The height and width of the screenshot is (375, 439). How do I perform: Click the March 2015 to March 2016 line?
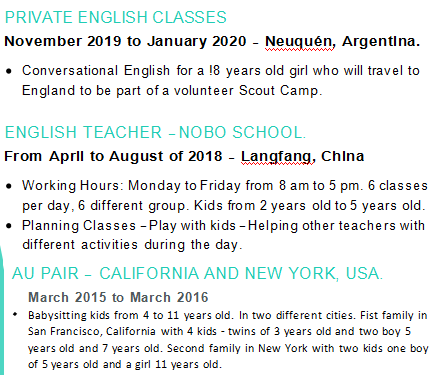point(118,297)
